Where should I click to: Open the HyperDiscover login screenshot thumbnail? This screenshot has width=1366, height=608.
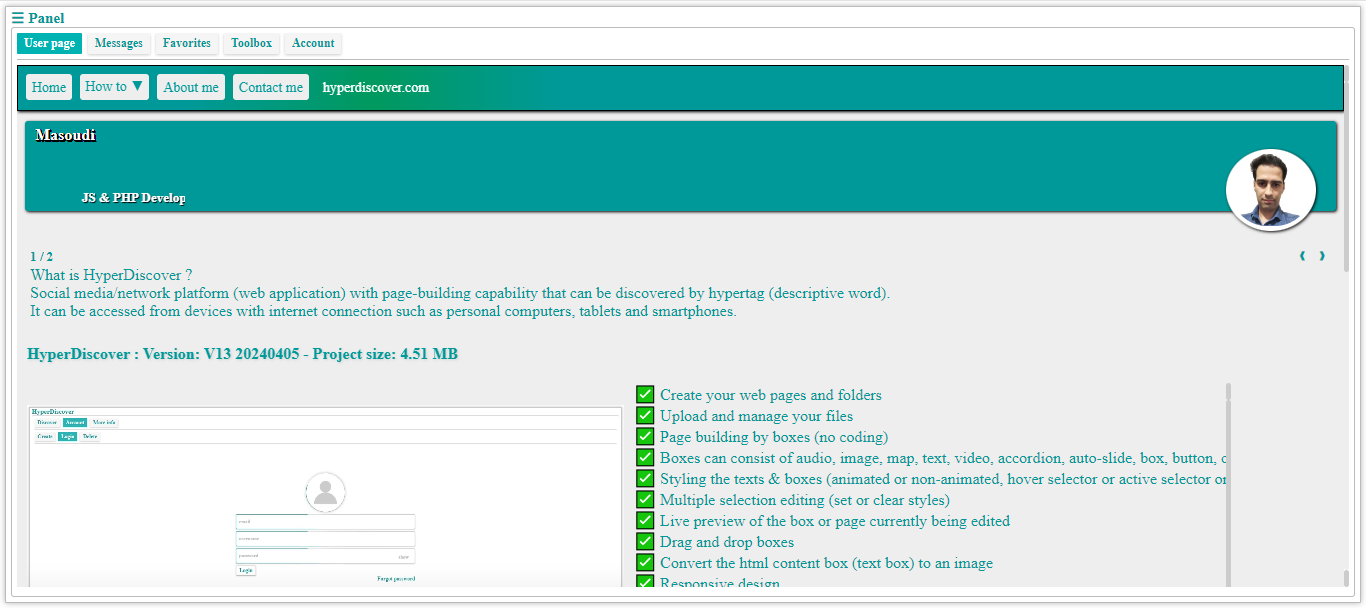click(325, 497)
